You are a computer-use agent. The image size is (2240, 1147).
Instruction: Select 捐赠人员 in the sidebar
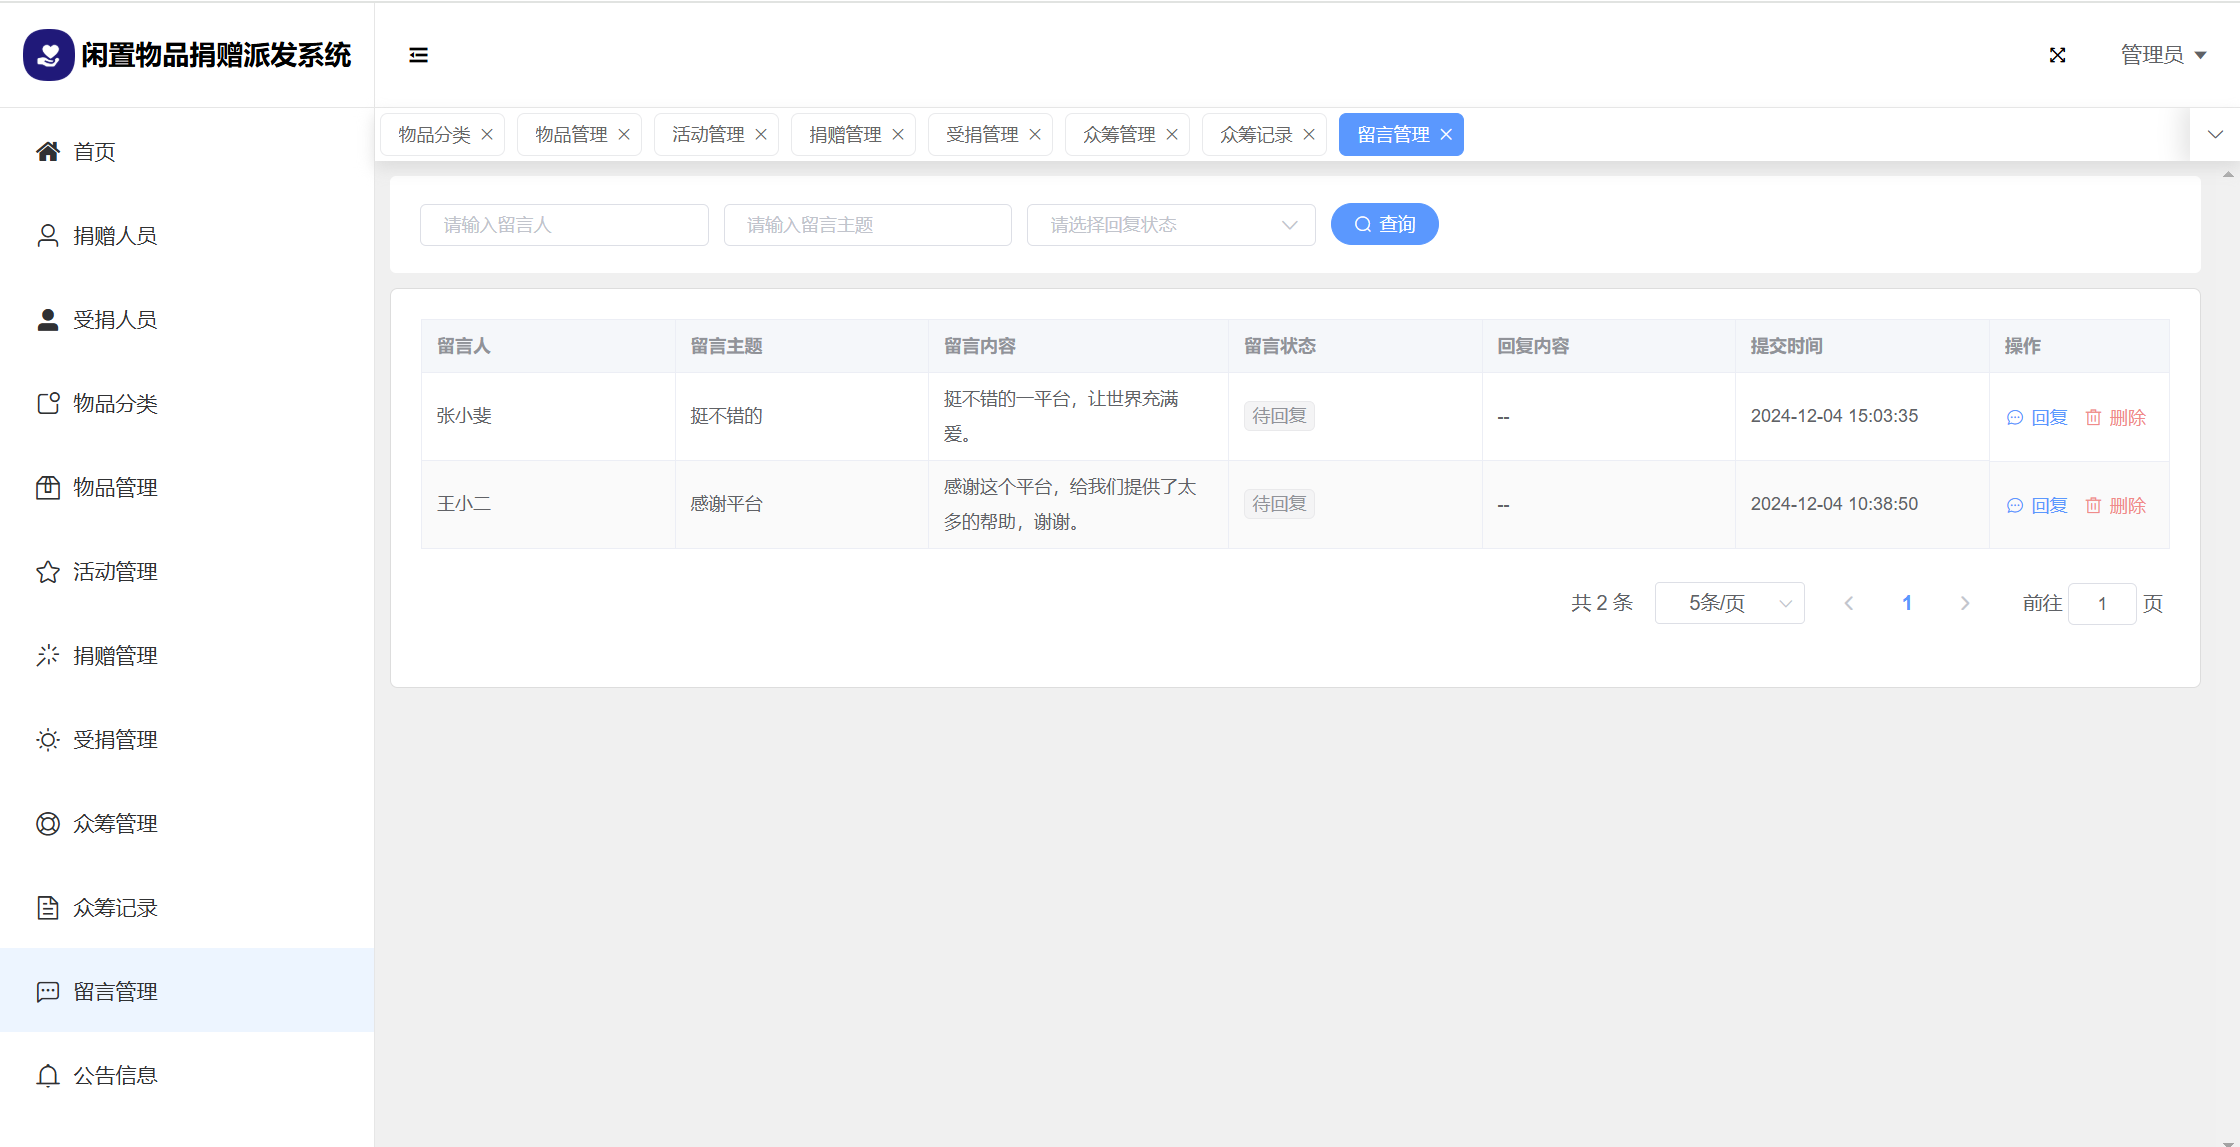(114, 235)
